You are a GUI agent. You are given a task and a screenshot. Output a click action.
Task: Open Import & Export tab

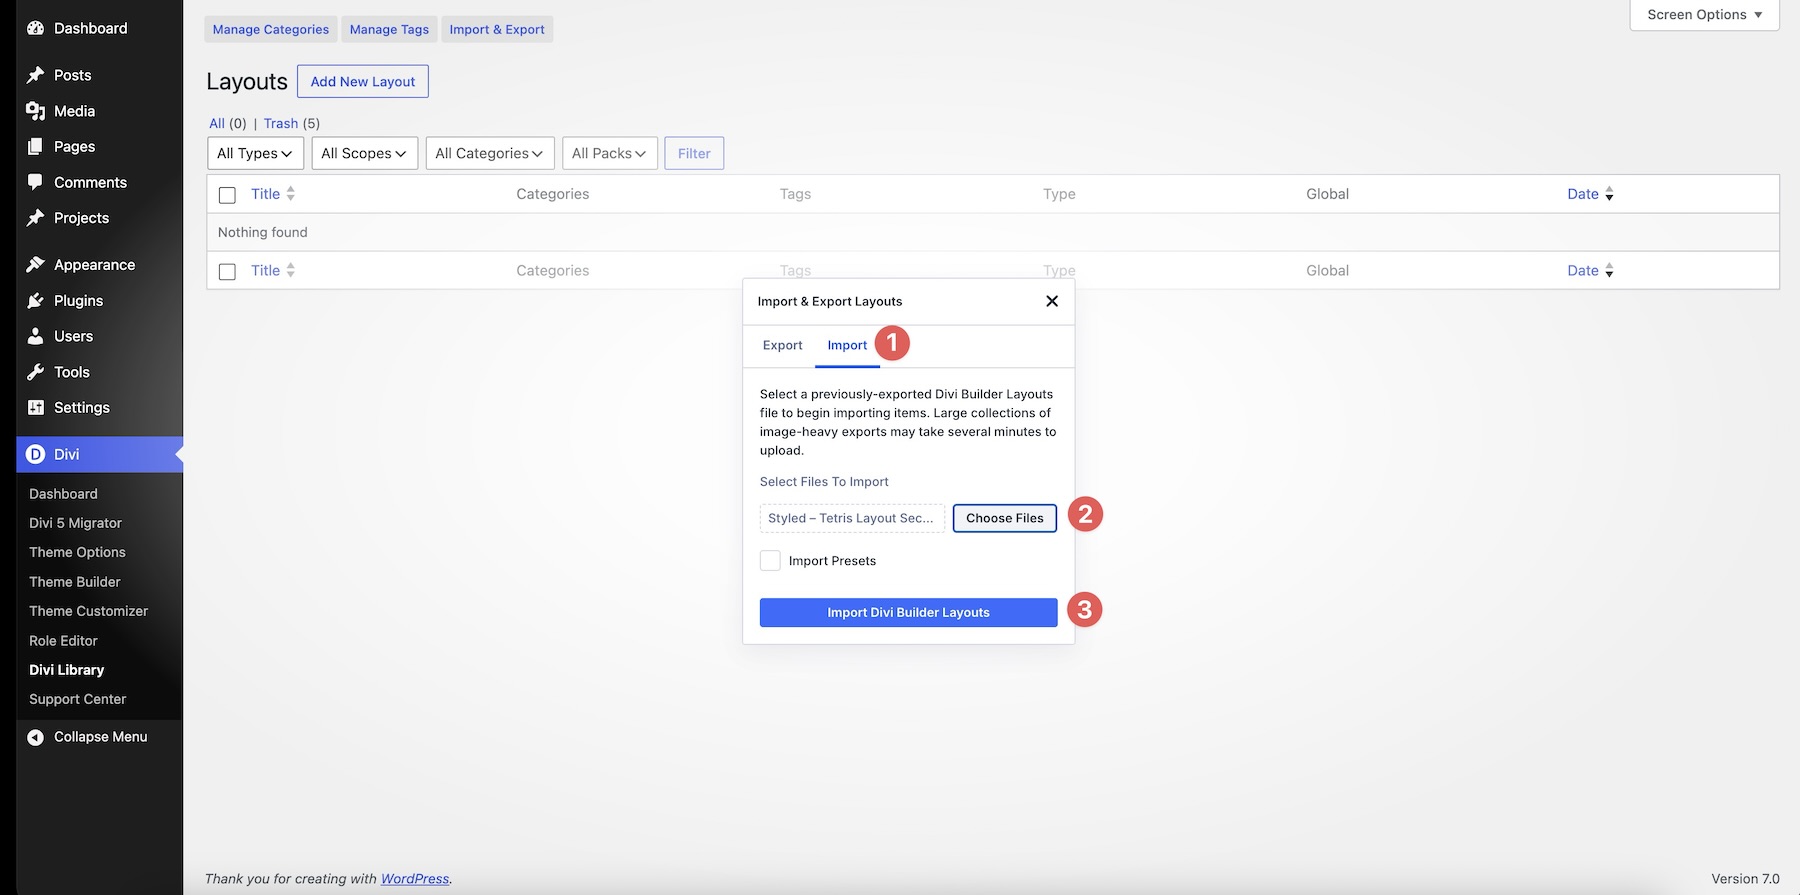point(497,29)
